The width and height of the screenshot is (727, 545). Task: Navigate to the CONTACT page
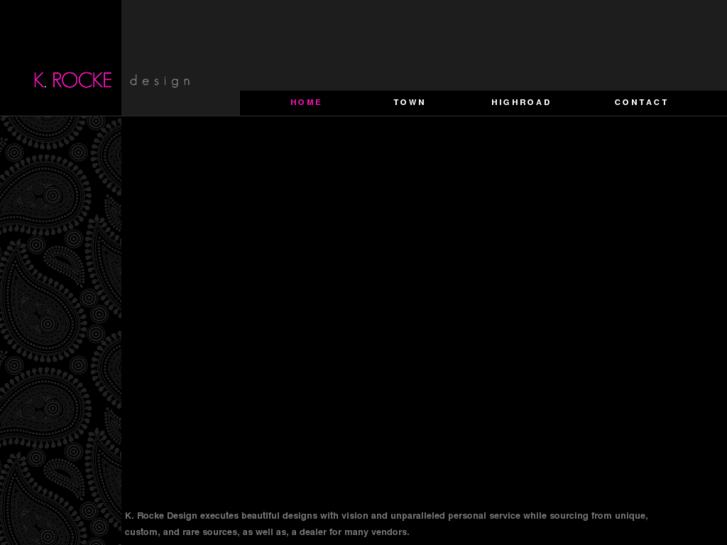coord(641,102)
